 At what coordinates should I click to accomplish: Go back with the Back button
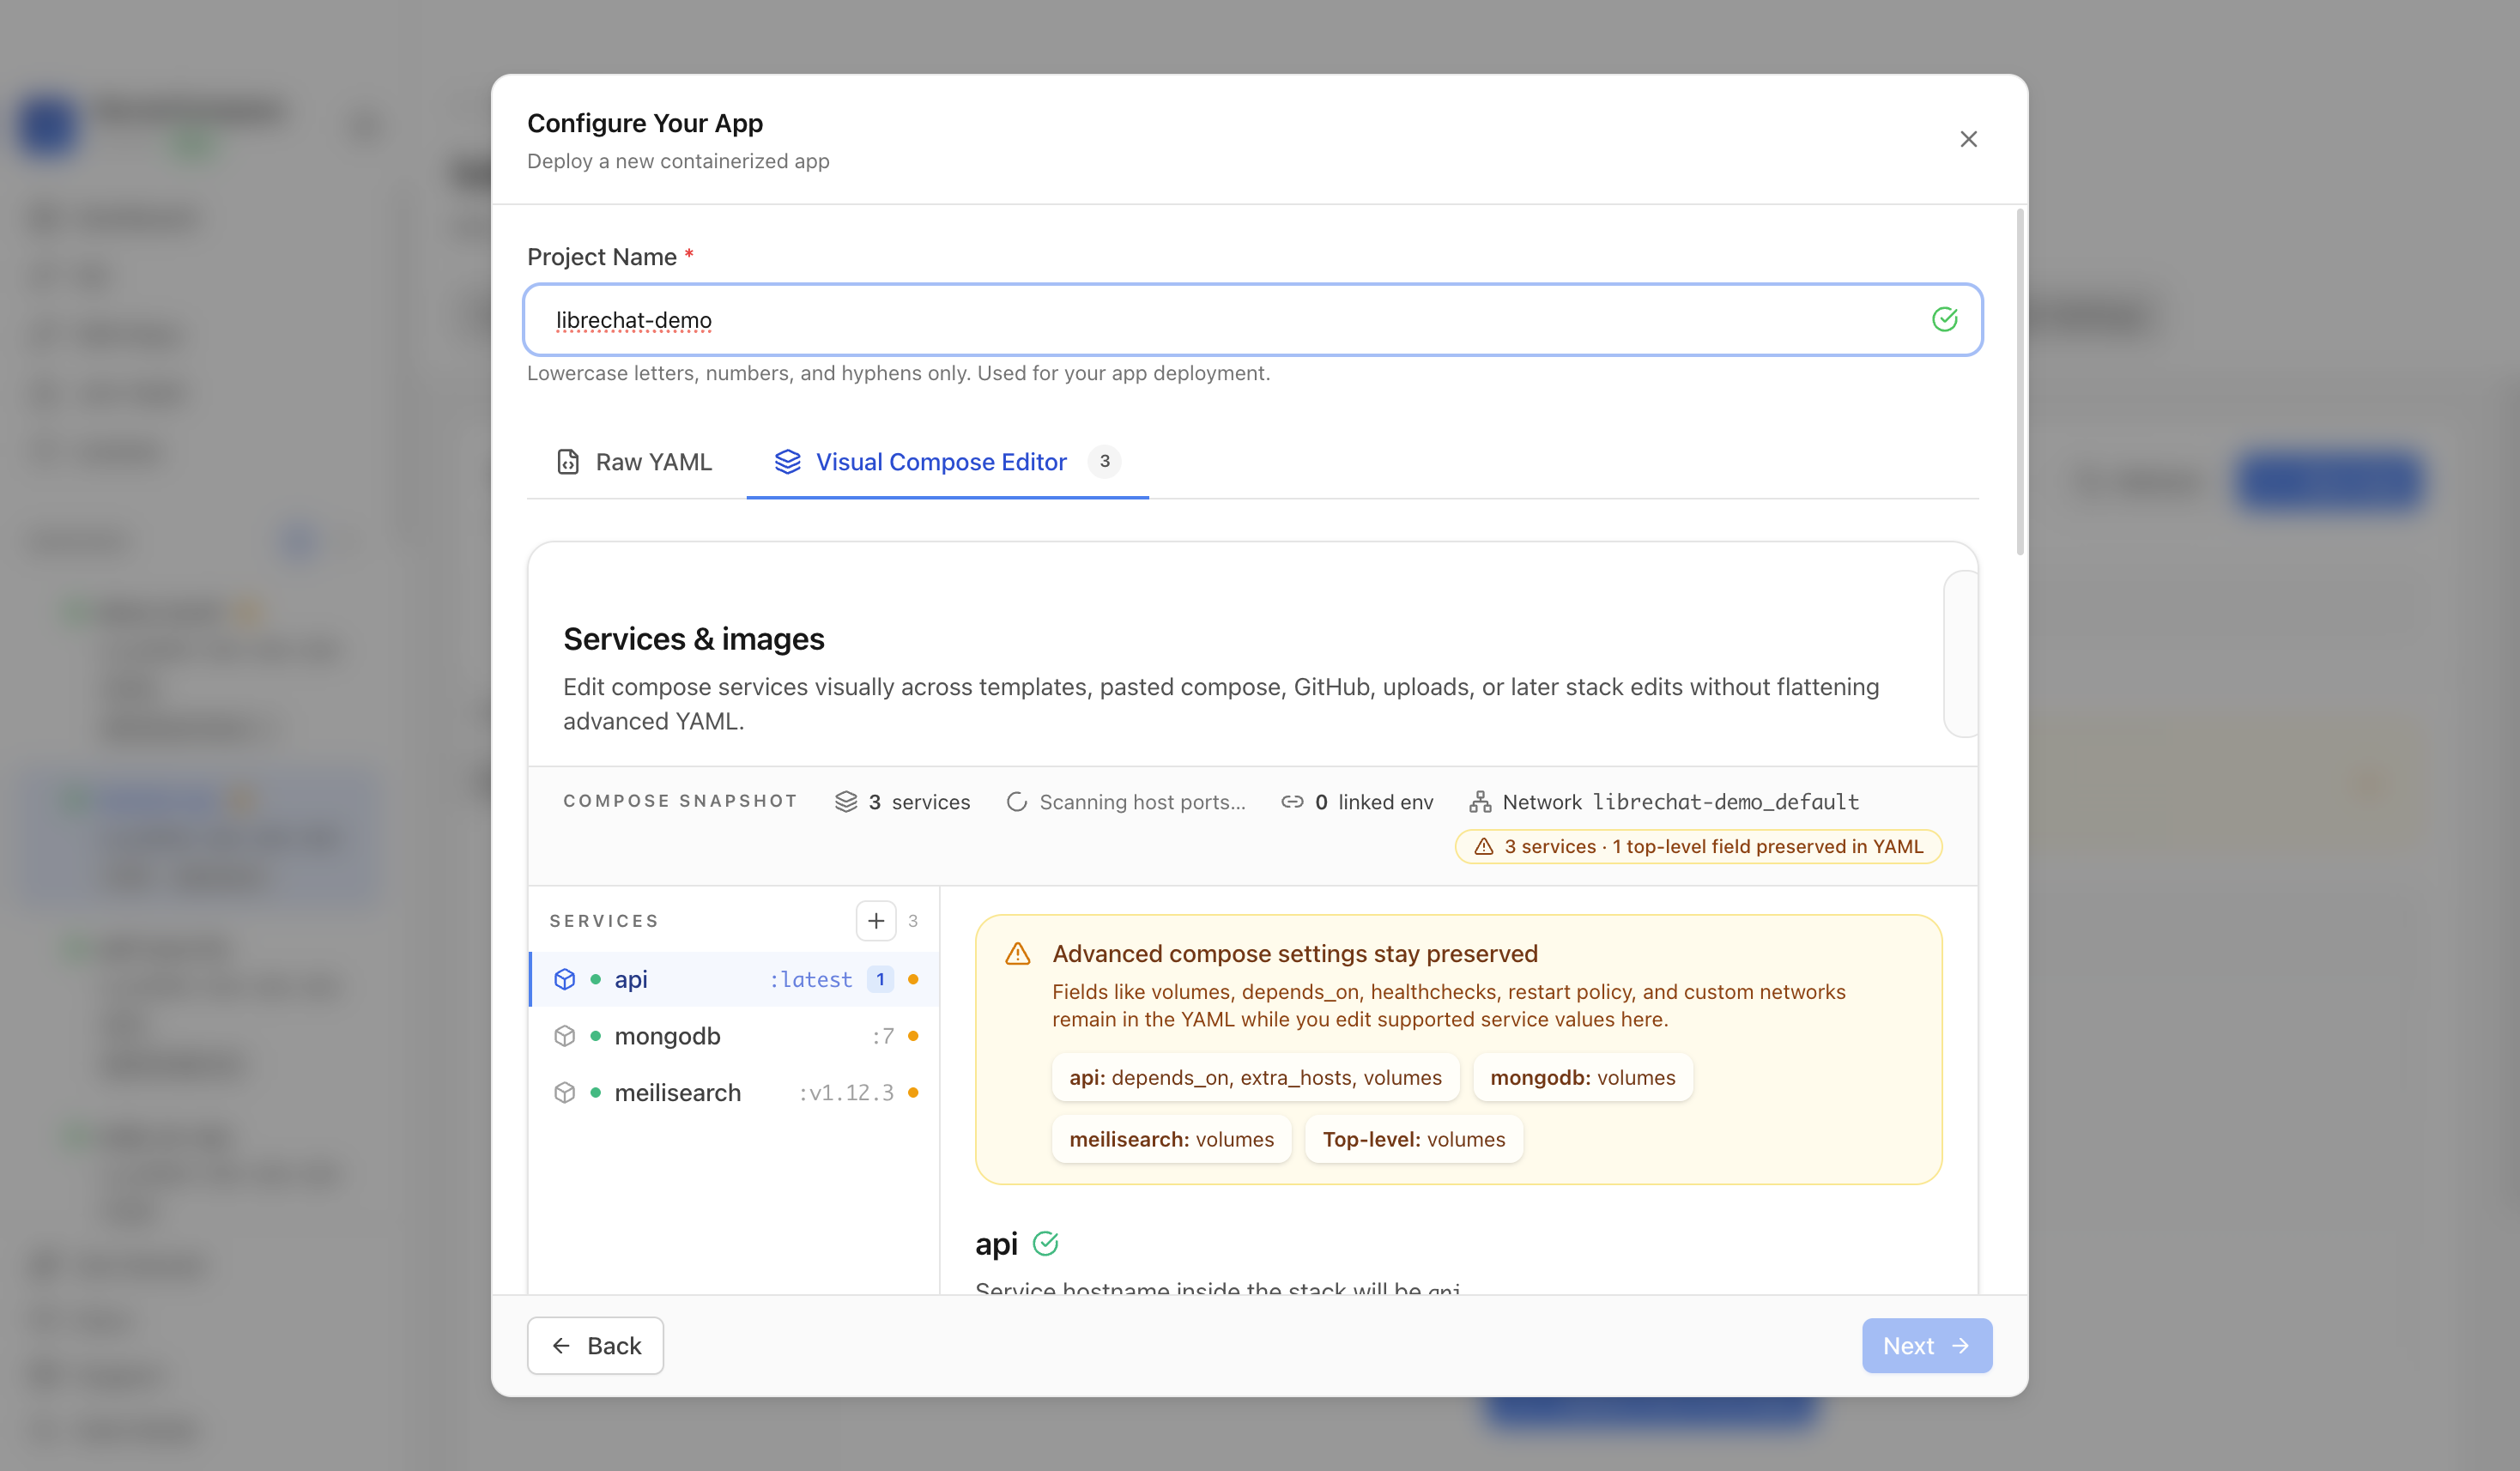595,1346
